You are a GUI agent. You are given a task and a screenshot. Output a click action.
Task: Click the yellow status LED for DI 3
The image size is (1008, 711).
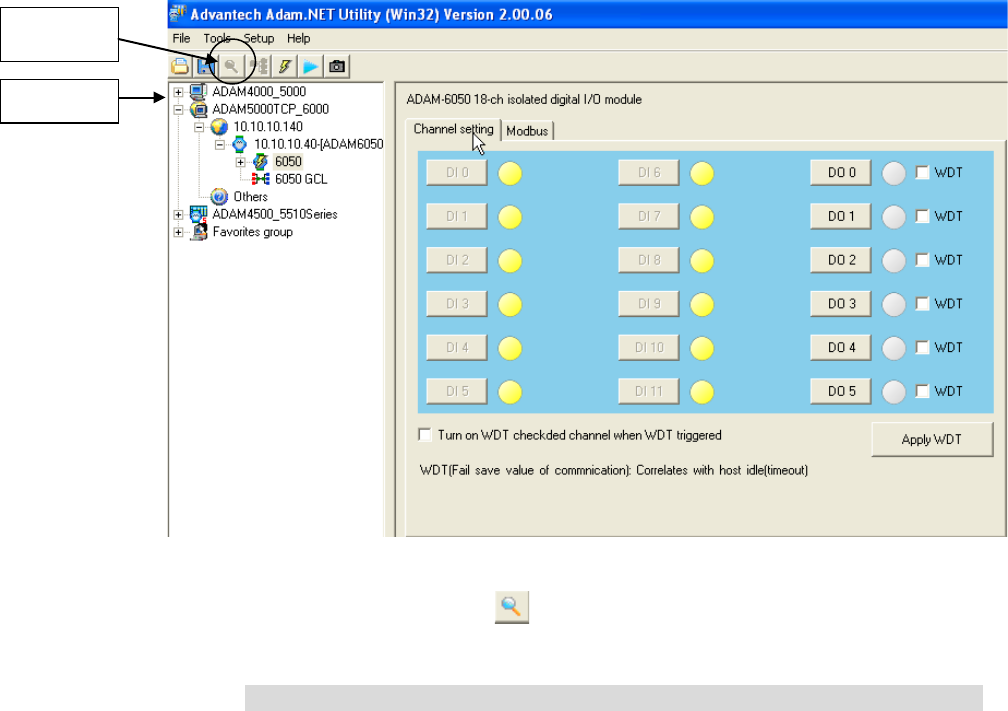coord(510,305)
